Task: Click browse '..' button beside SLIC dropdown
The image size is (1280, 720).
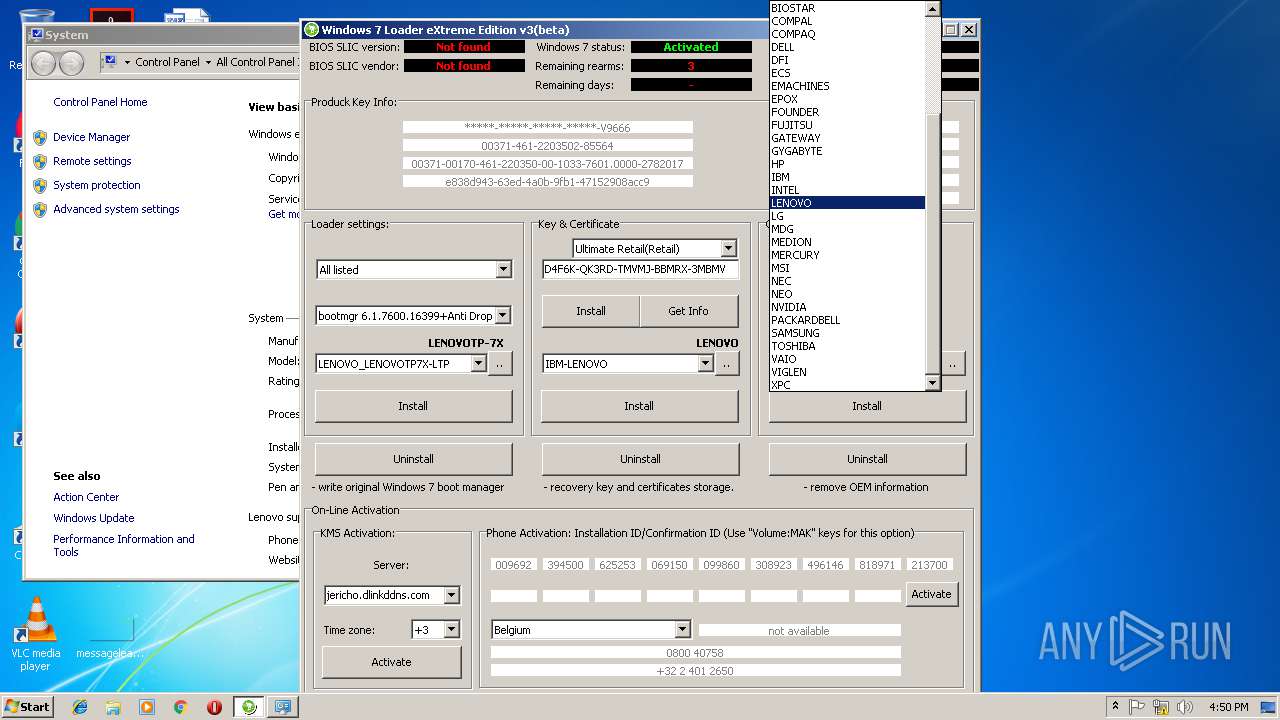Action: point(500,364)
